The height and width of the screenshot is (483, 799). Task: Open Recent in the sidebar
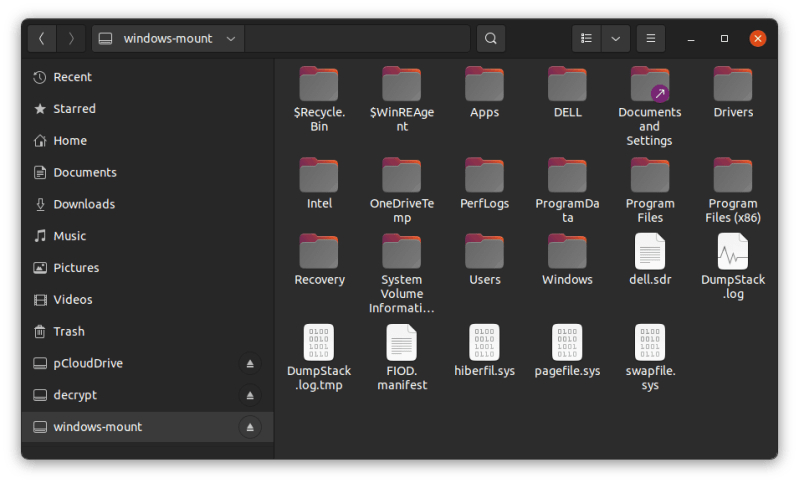click(147, 77)
